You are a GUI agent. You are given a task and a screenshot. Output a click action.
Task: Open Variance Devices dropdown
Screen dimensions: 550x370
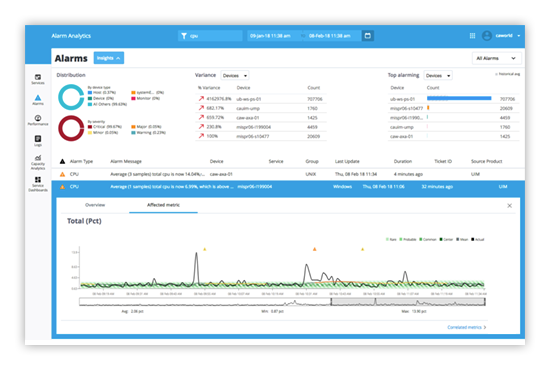coord(235,76)
